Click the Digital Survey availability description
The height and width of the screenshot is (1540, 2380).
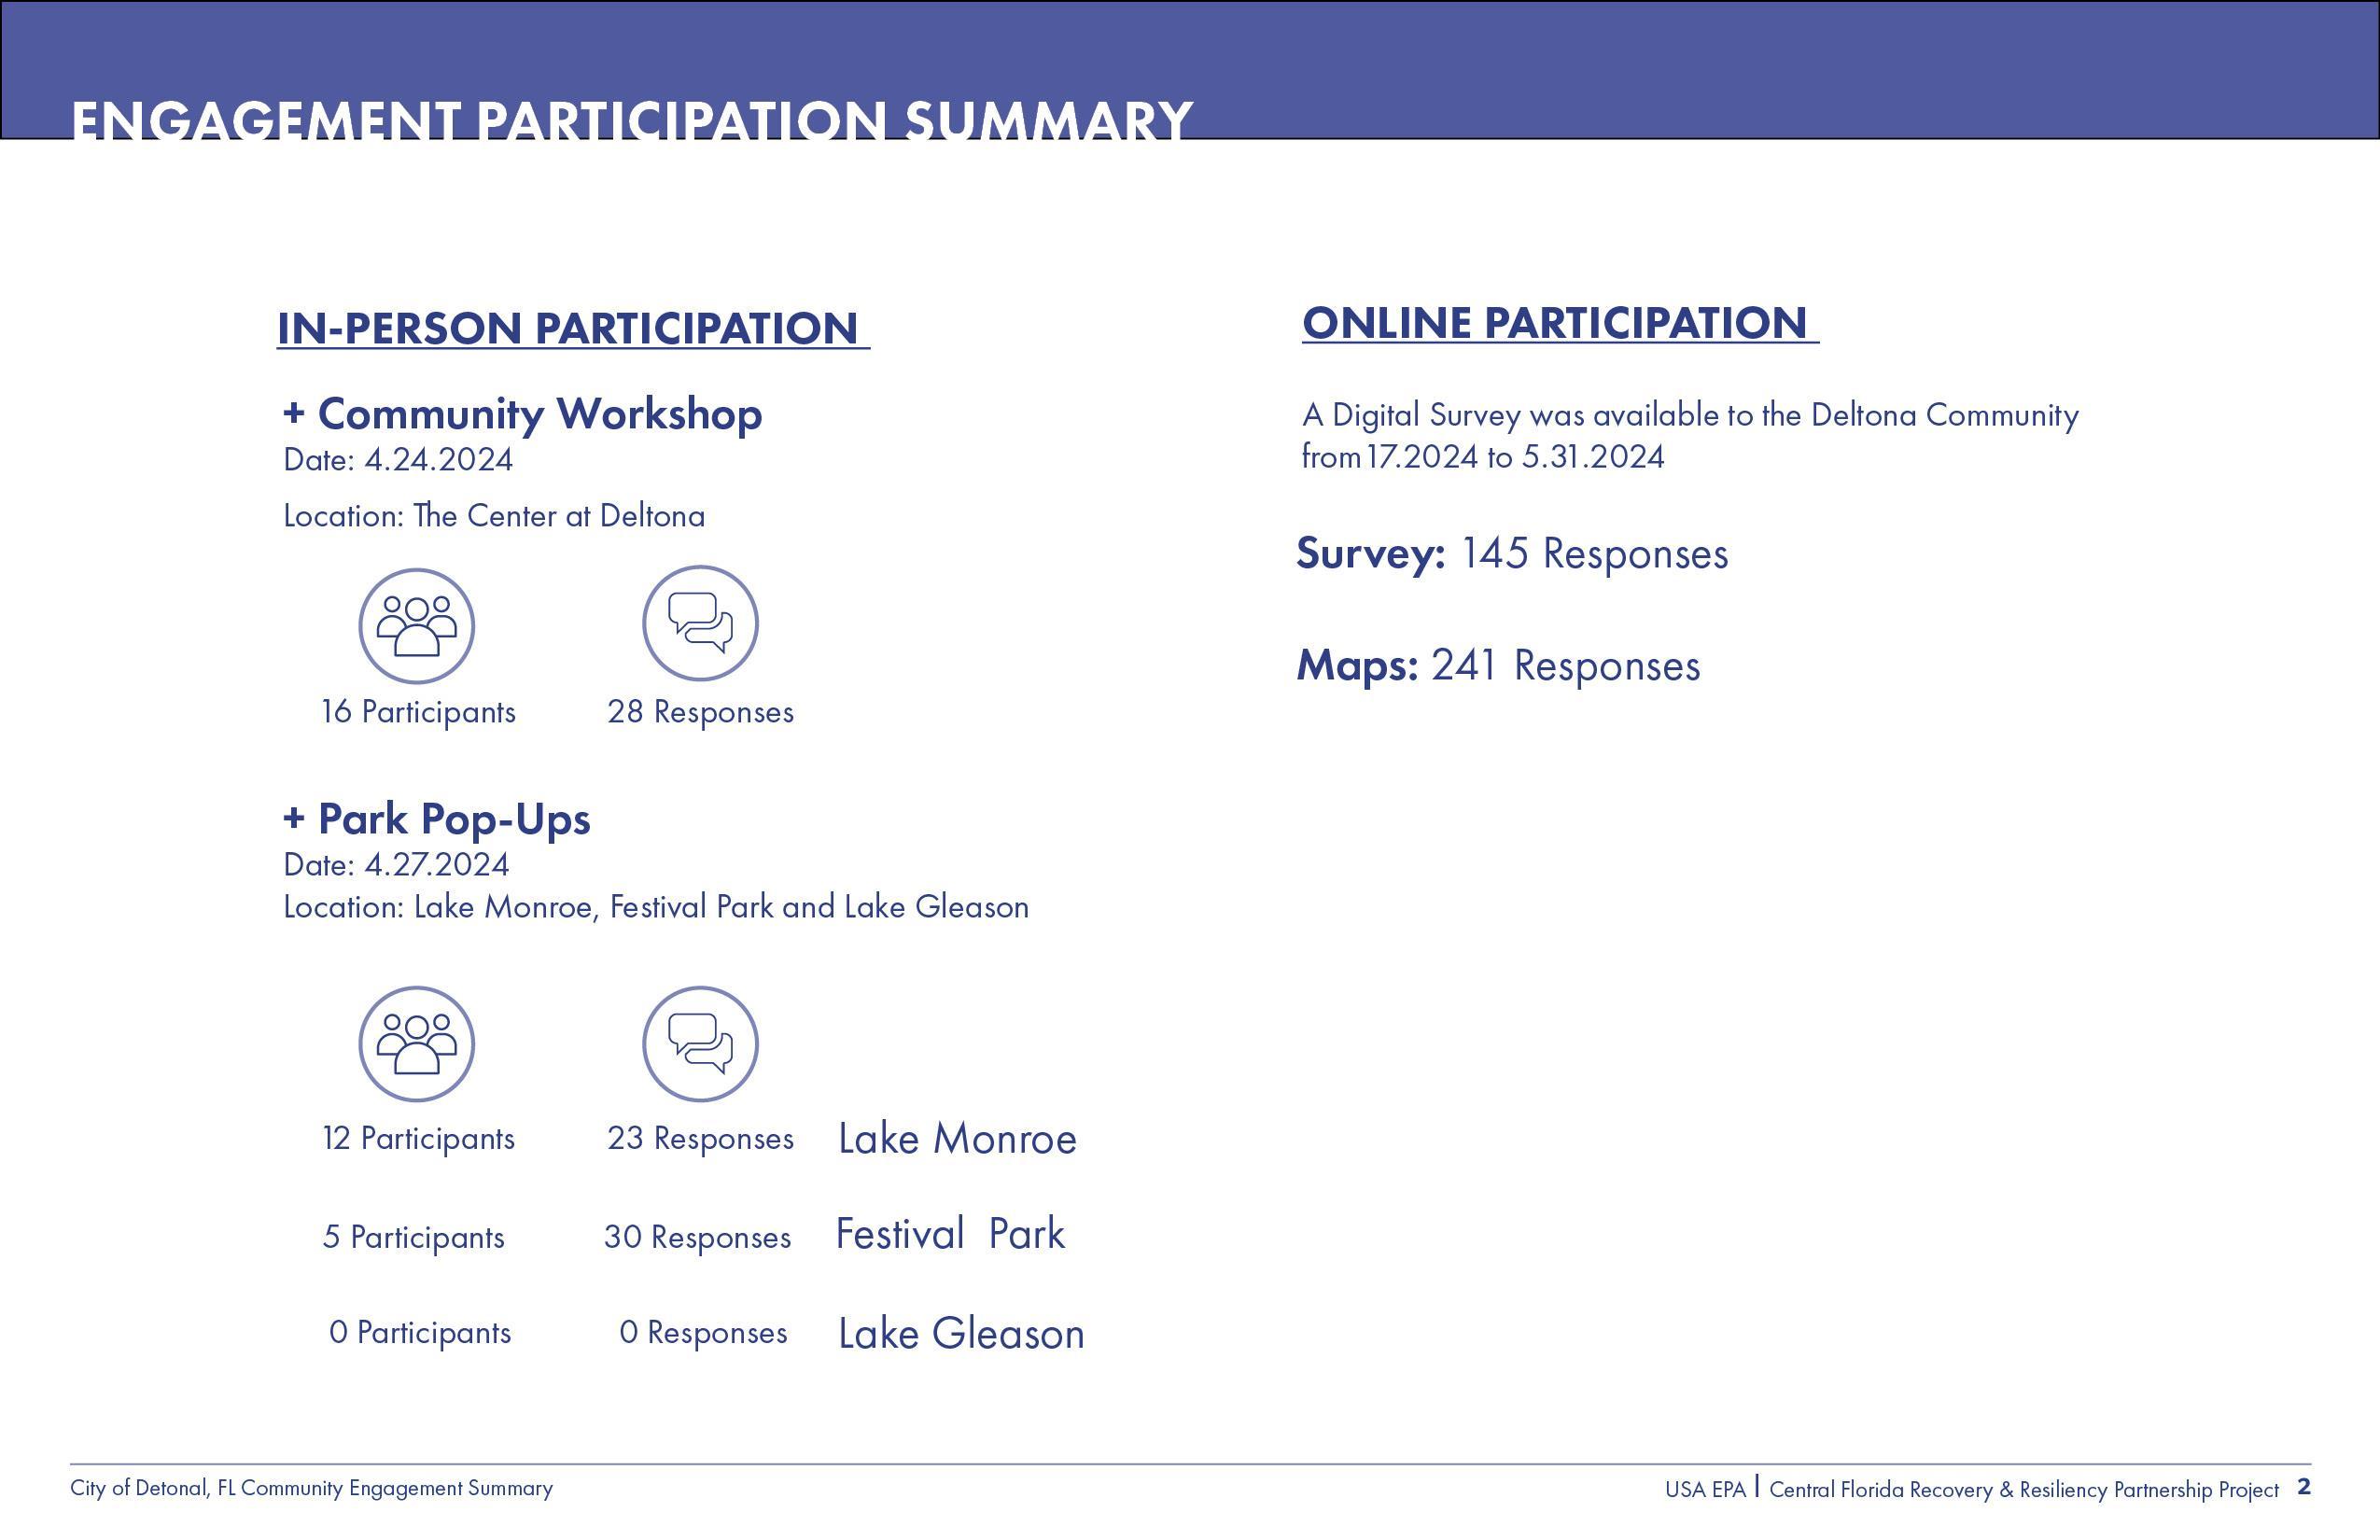pyautogui.click(x=1689, y=435)
